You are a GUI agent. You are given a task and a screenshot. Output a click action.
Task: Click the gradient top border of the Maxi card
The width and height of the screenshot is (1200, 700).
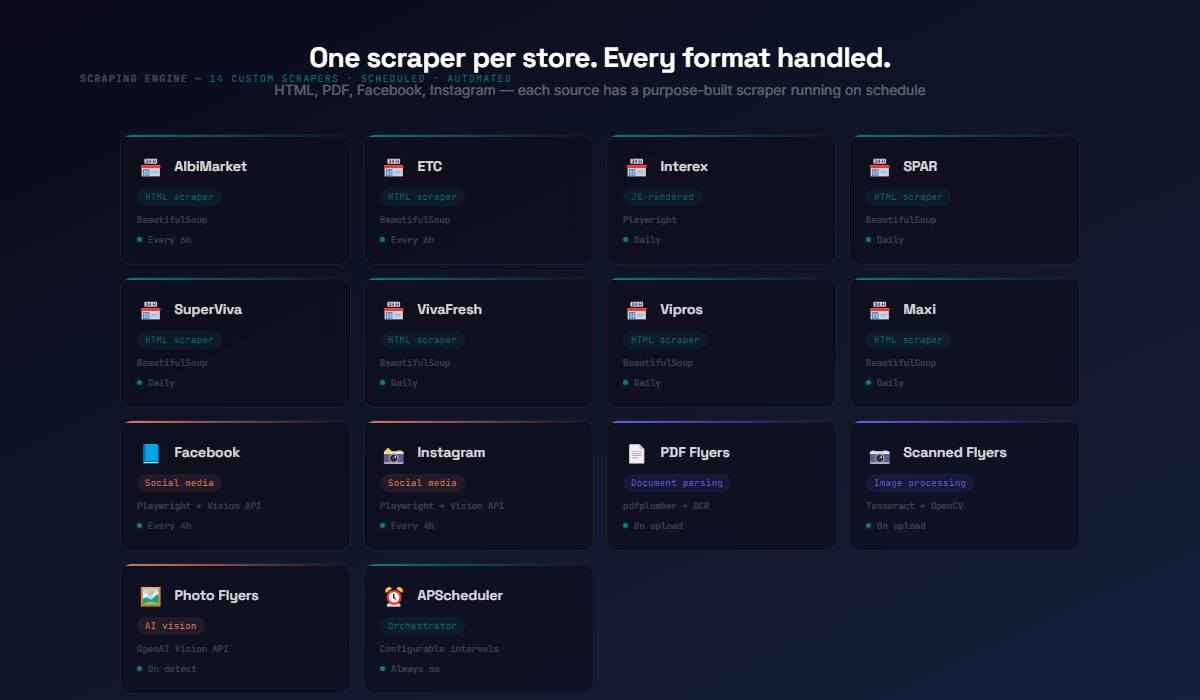pyautogui.click(x=964, y=279)
